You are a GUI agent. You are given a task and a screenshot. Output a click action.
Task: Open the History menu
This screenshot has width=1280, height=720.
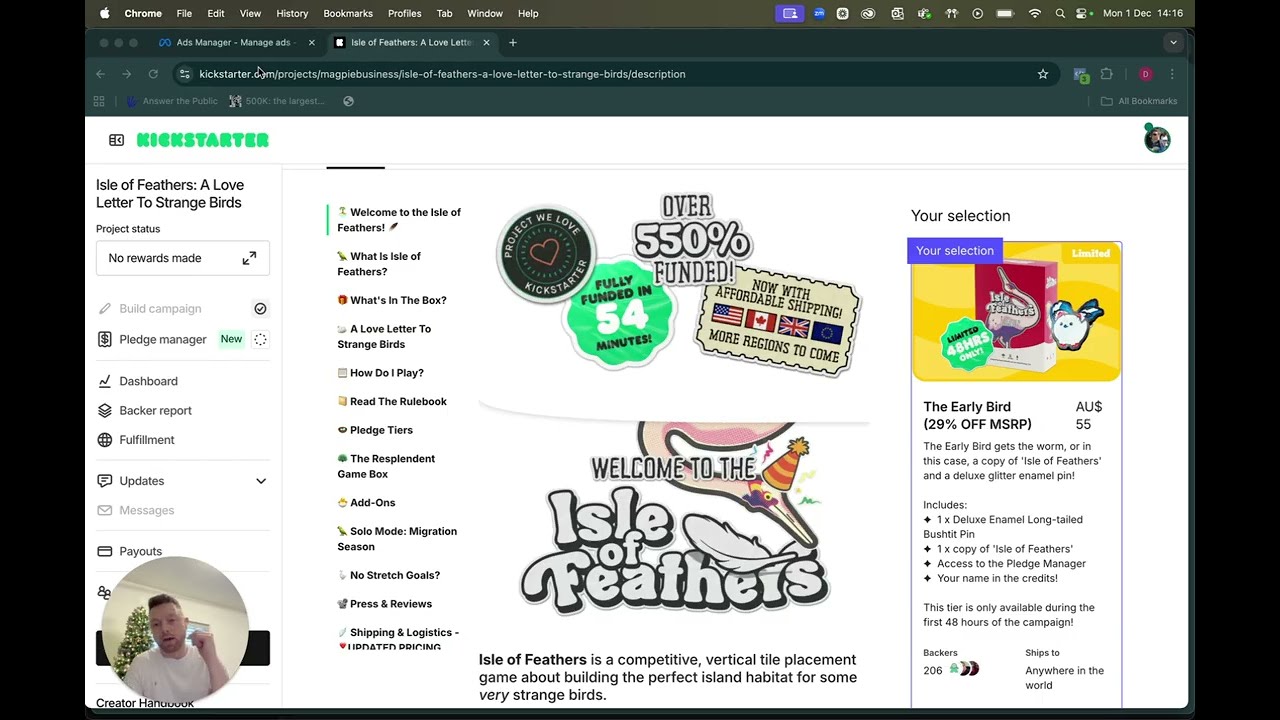pyautogui.click(x=292, y=13)
